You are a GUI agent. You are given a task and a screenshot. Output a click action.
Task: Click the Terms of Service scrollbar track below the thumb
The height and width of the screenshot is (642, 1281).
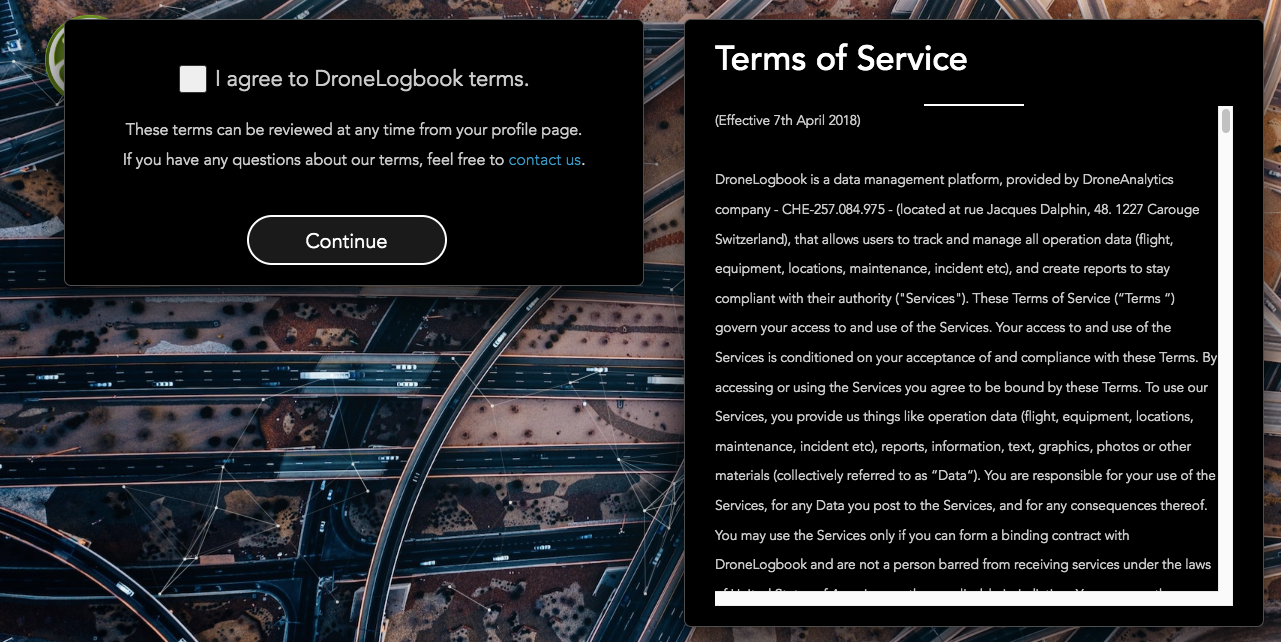point(1226,360)
